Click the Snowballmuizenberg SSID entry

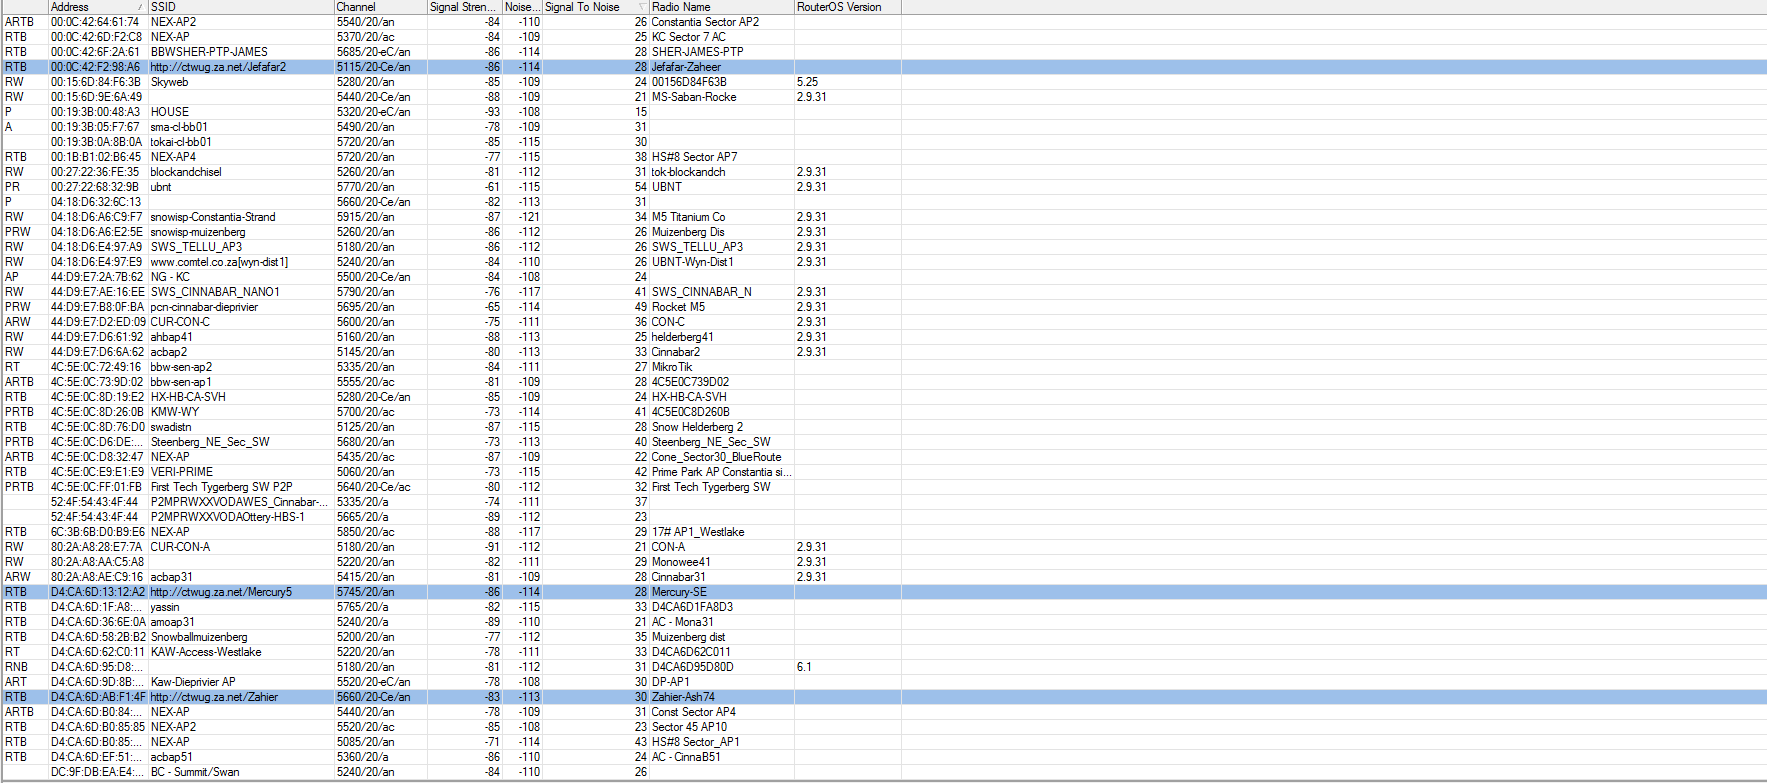pyautogui.click(x=199, y=637)
